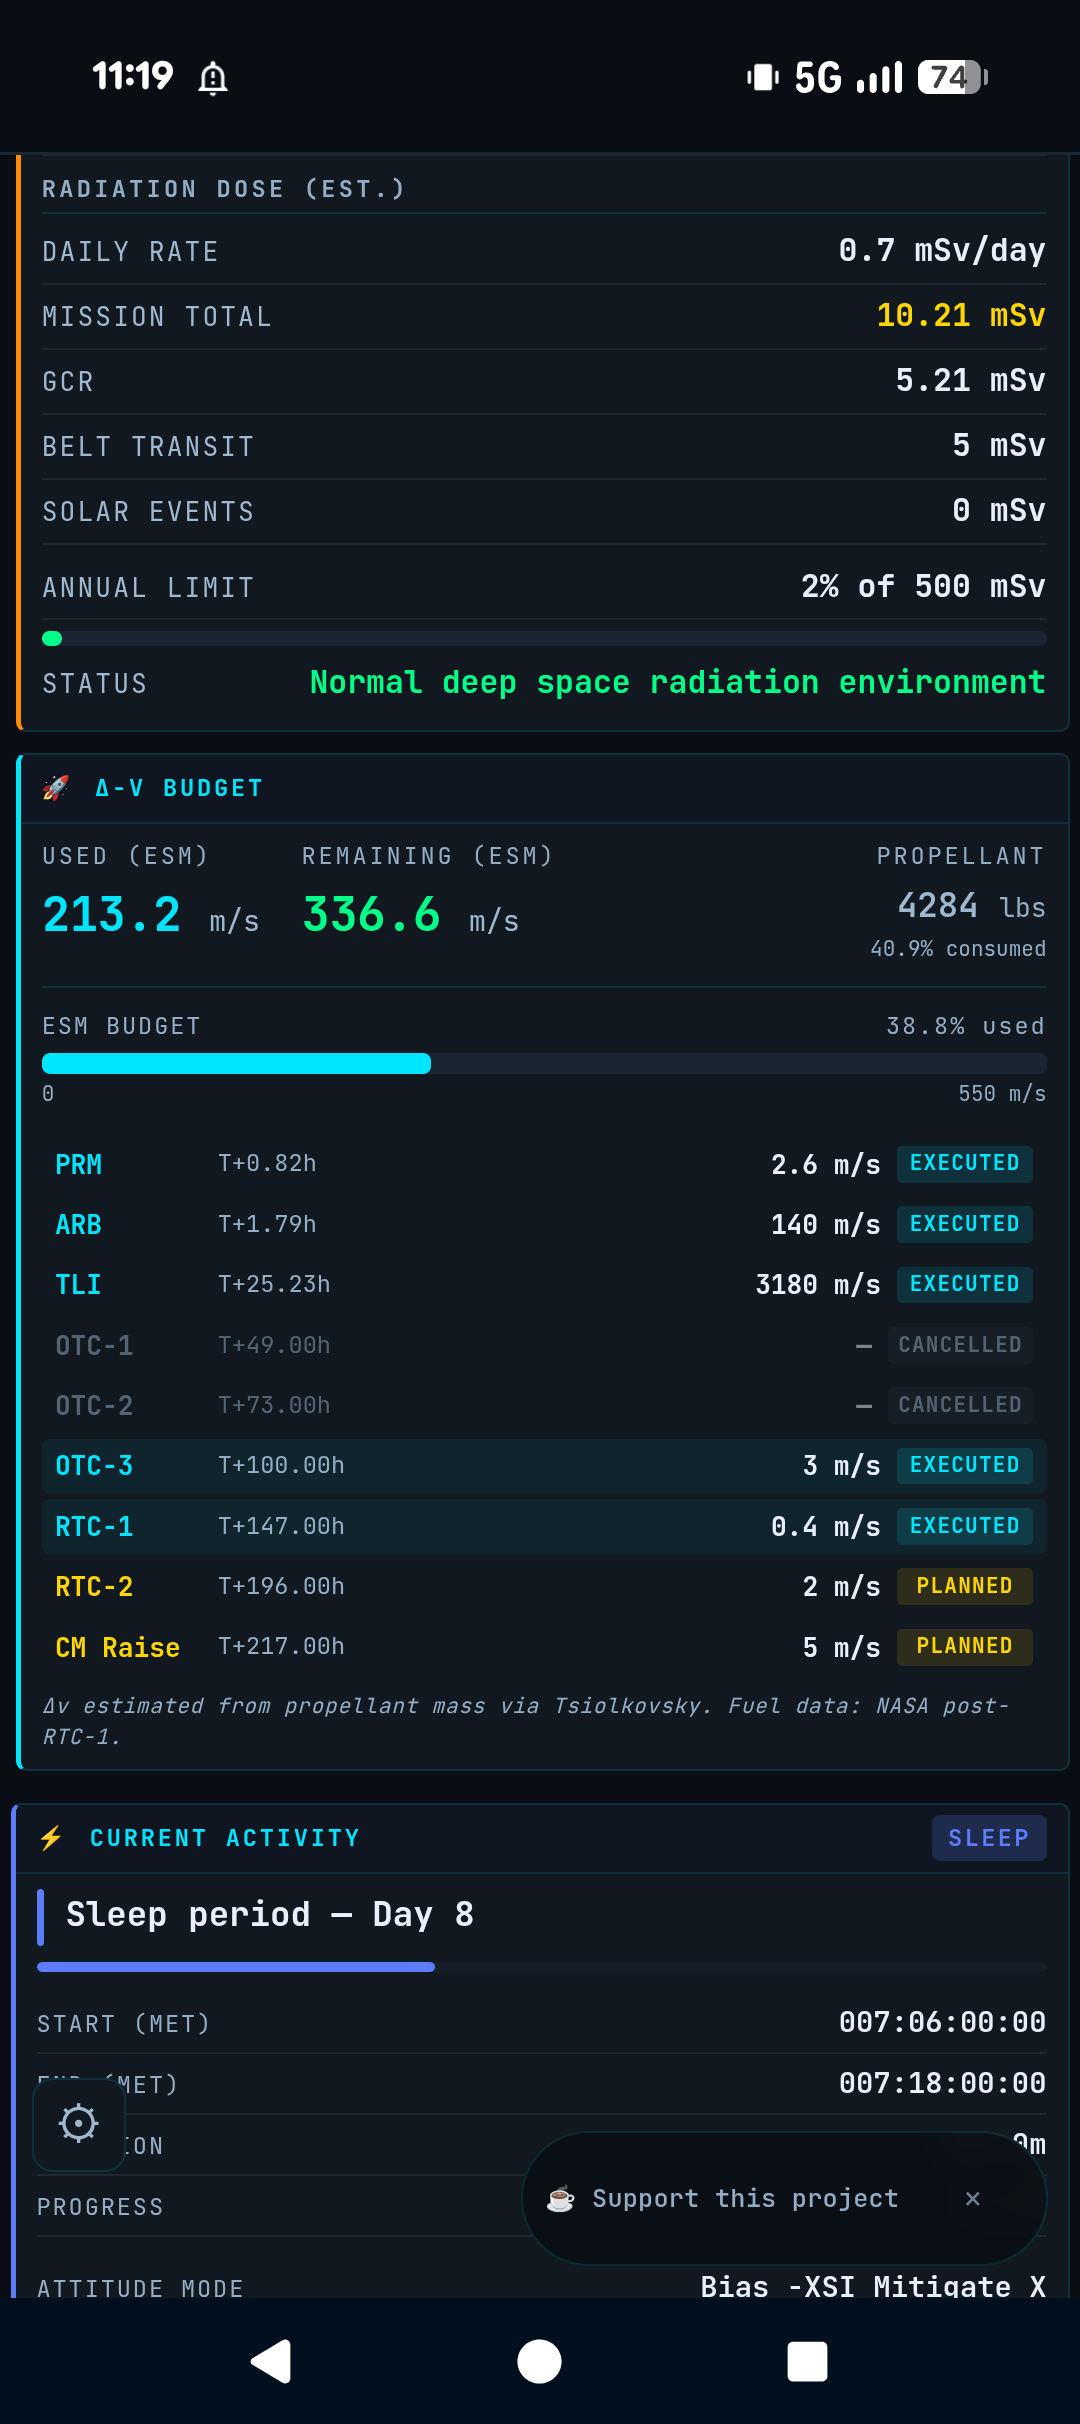
Task: Tap PLANNED badge for CM Raise
Action: pyautogui.click(x=964, y=1646)
